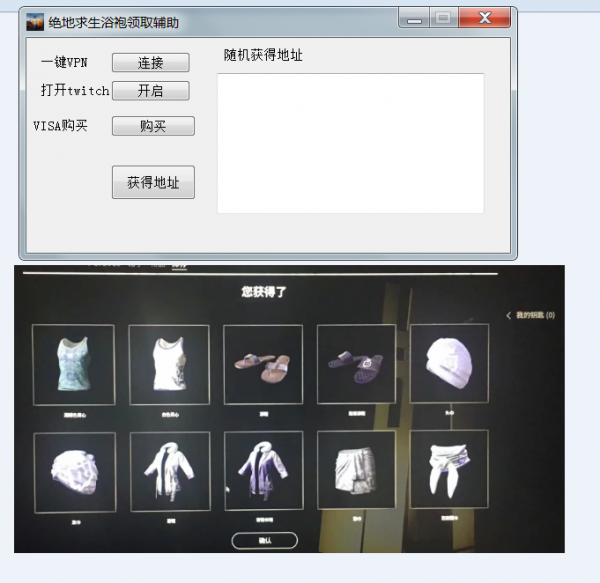Select the tied white skirt item
Image resolution: width=600 pixels, height=583 pixels.
coord(449,469)
